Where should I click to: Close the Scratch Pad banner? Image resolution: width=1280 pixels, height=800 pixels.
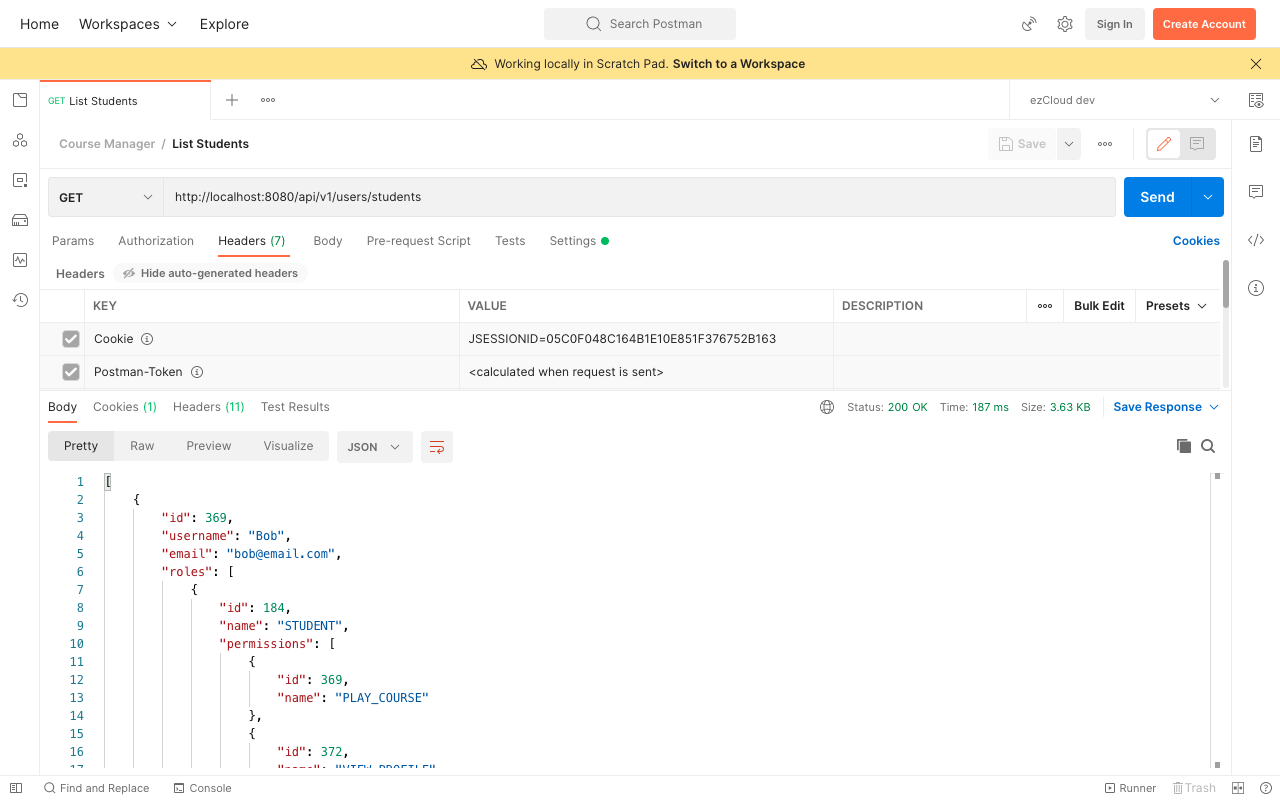(1256, 64)
